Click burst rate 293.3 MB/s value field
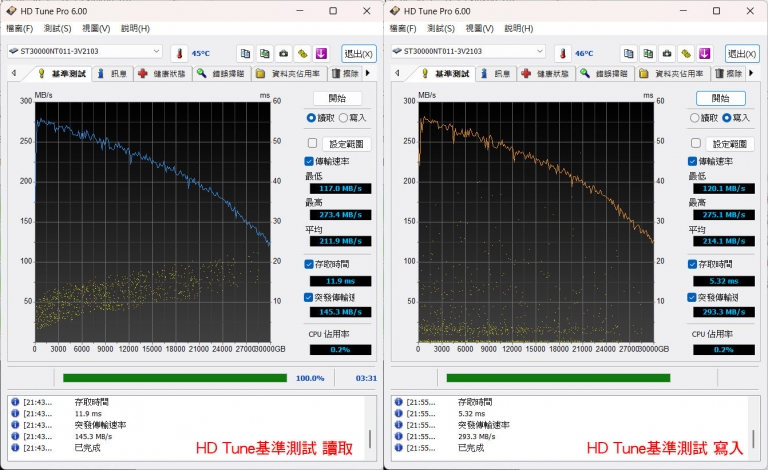This screenshot has width=768, height=470. point(724,311)
